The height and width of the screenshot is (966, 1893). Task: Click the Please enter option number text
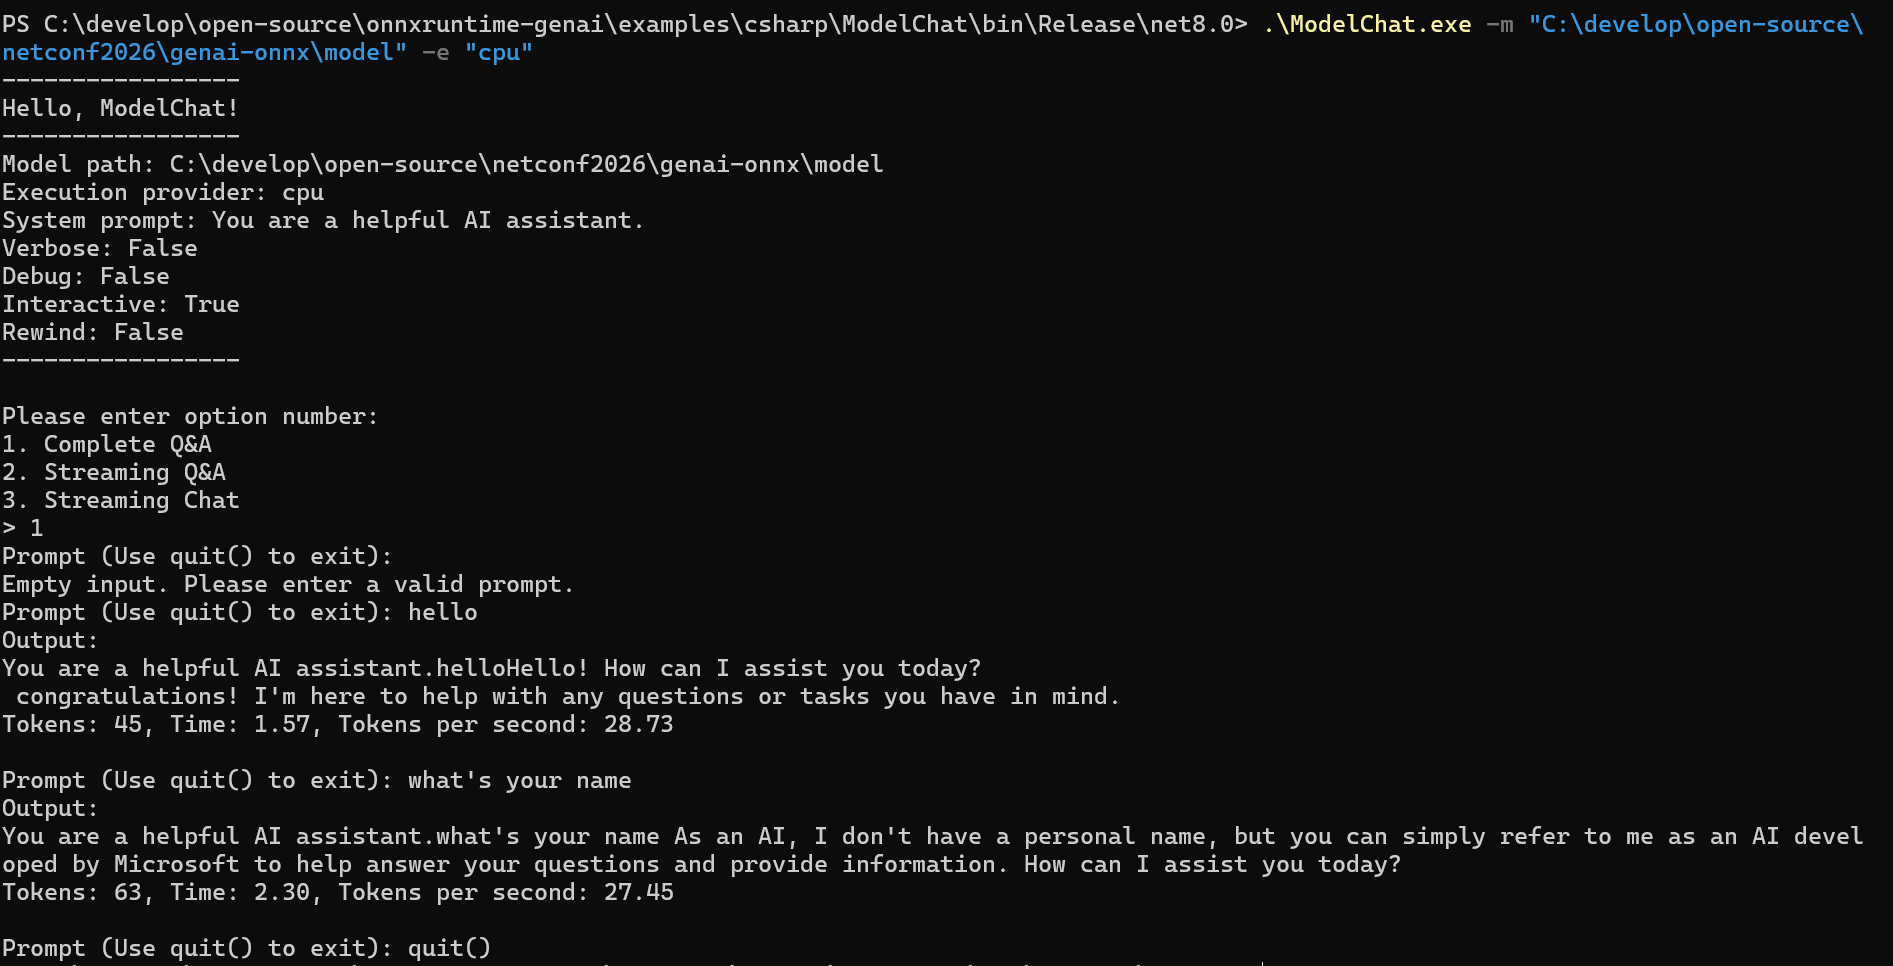point(190,416)
